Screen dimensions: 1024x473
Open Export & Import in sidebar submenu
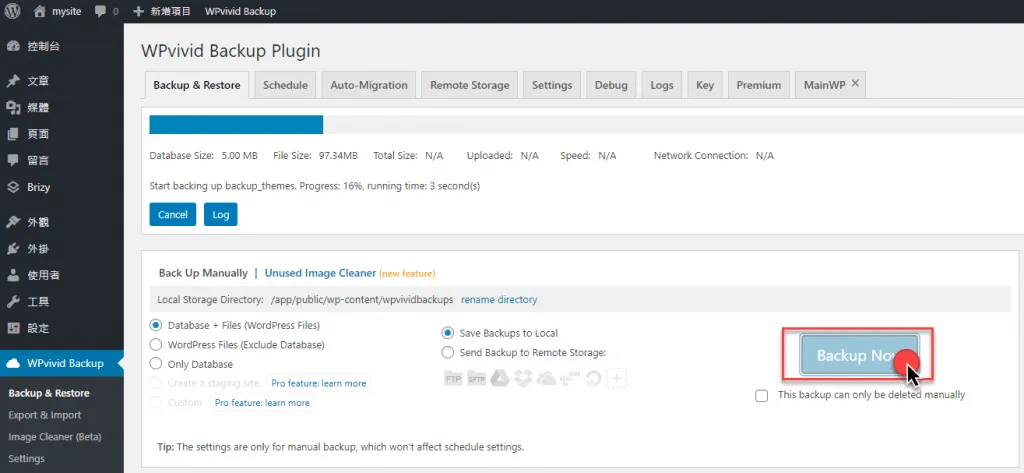point(44,415)
